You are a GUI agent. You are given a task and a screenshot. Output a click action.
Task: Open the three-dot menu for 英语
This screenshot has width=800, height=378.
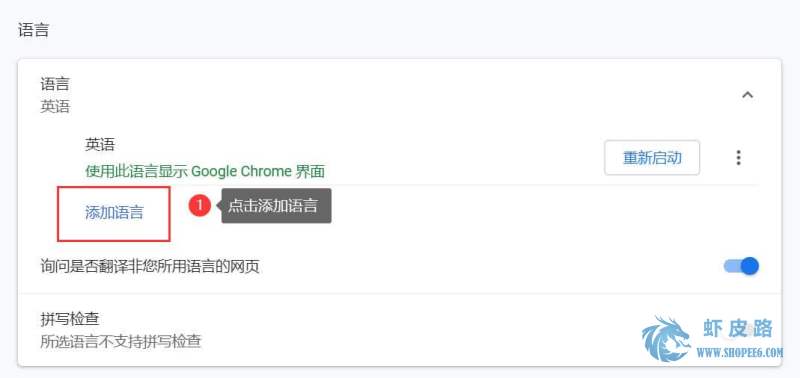coord(738,158)
